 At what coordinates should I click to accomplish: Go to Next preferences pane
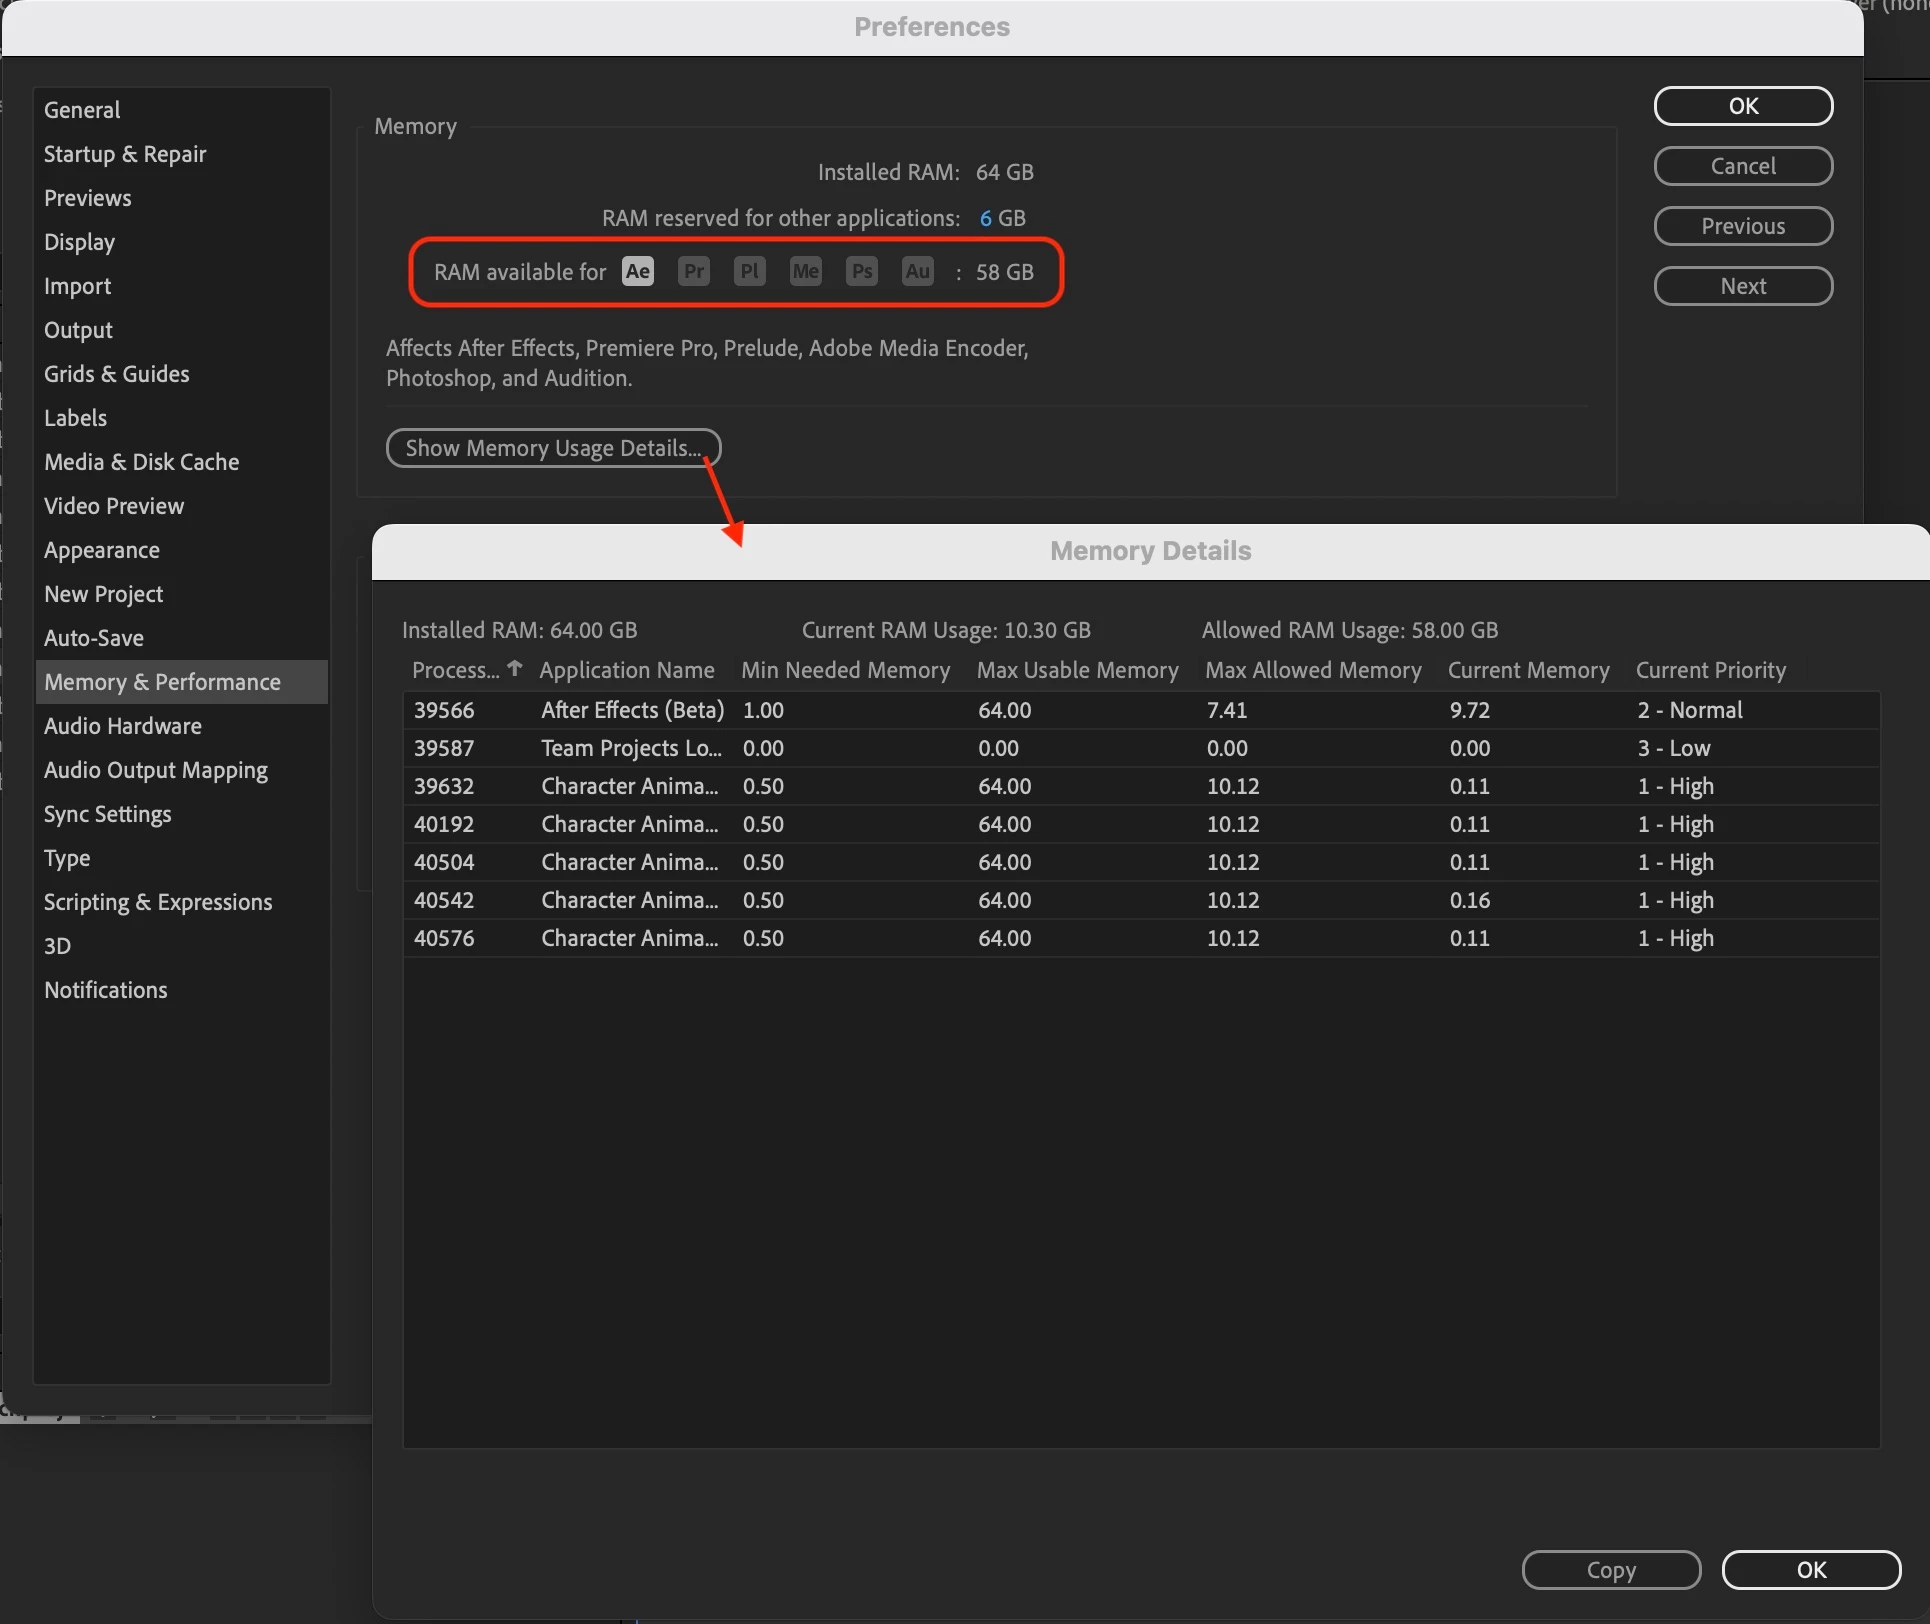1743,286
